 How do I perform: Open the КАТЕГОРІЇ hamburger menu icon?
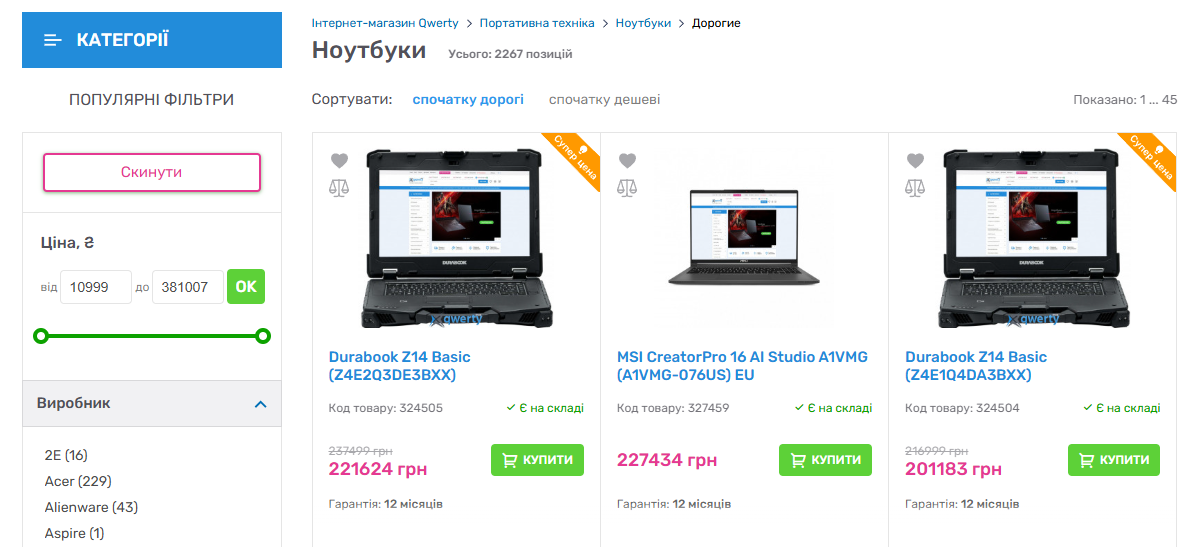click(53, 40)
